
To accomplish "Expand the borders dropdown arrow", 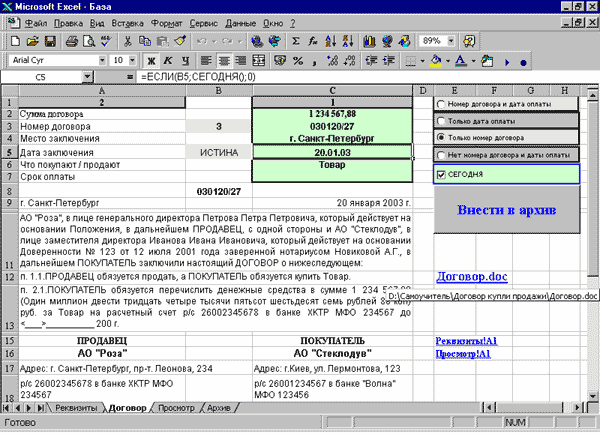I will [422, 61].
